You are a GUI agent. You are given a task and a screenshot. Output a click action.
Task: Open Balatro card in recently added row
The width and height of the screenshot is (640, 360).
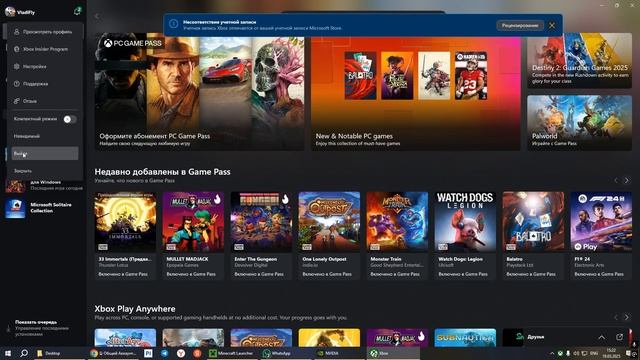[533, 236]
